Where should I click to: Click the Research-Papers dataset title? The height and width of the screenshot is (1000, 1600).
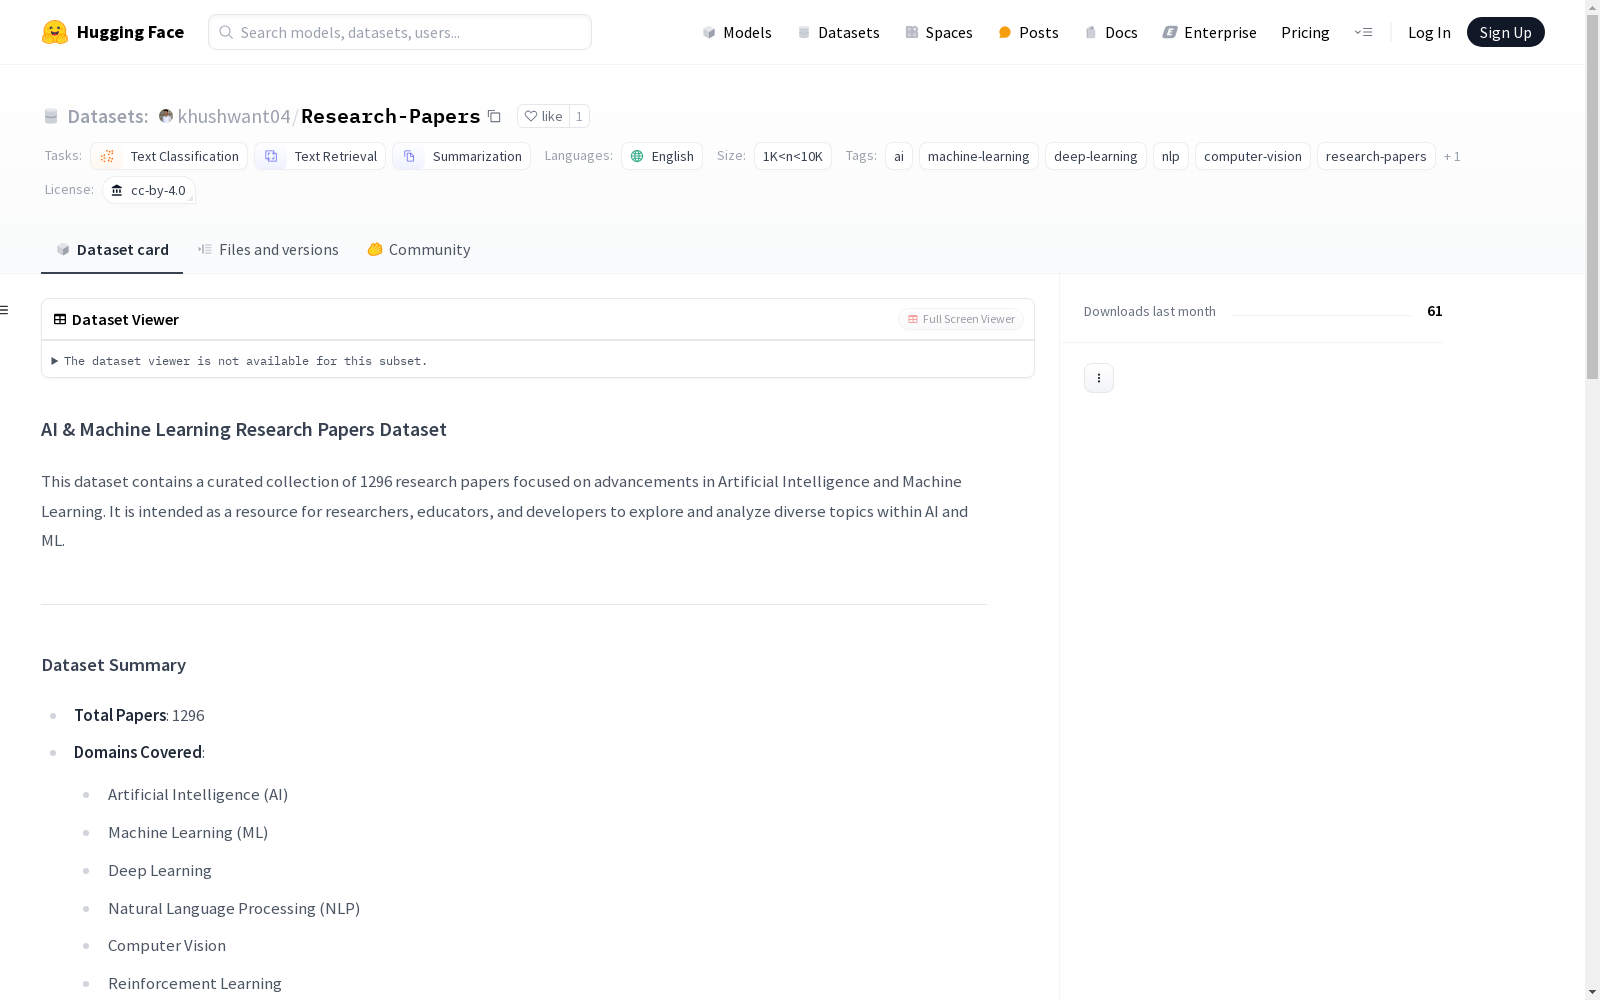(x=391, y=116)
